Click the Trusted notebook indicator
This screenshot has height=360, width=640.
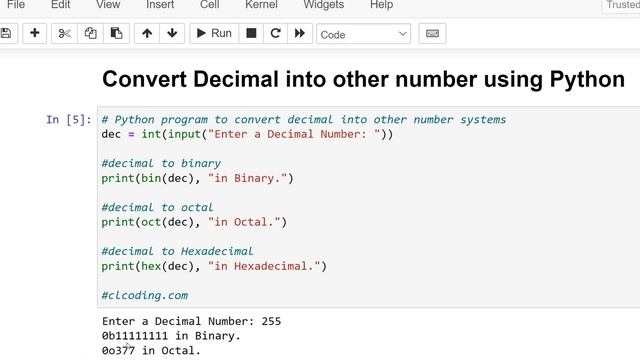click(x=621, y=5)
